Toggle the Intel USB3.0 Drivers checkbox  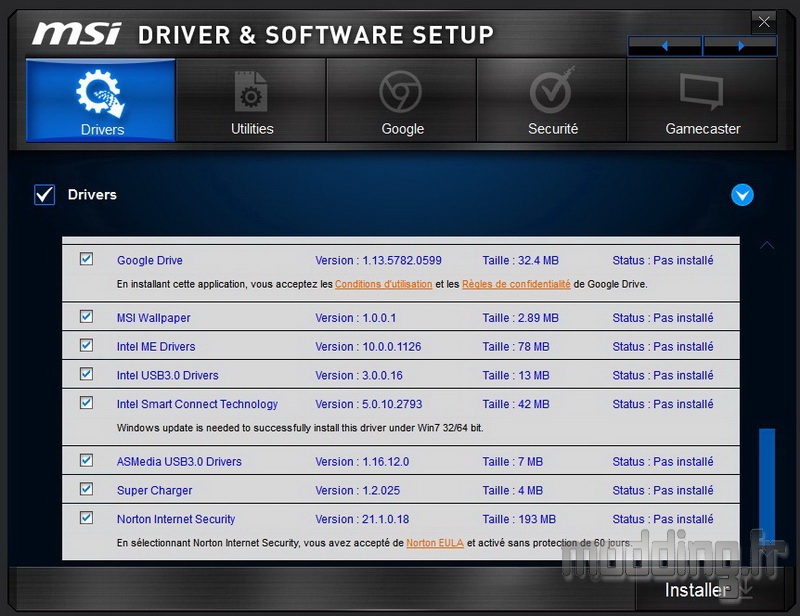click(x=86, y=374)
